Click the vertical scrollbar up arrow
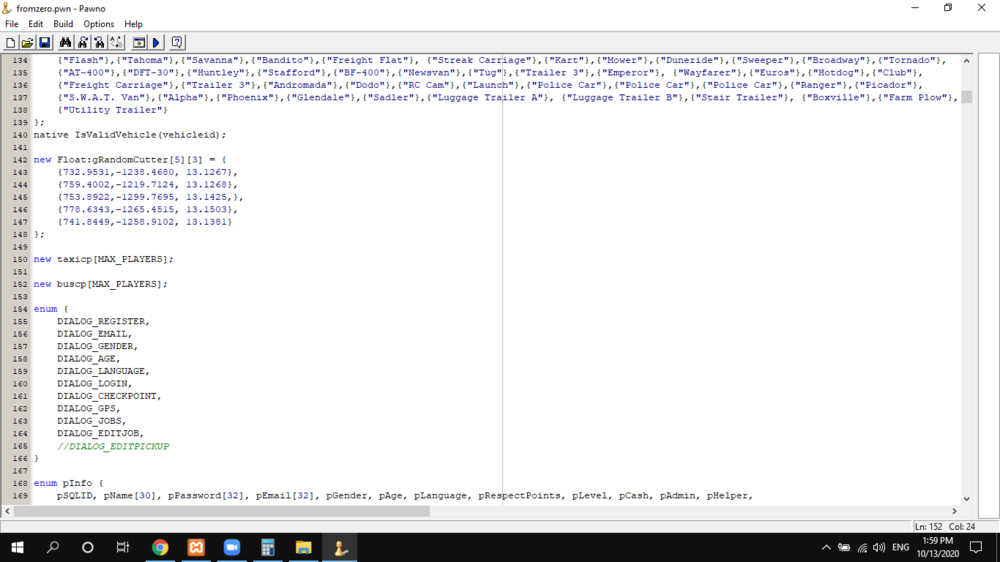The image size is (1000, 562). 967,61
